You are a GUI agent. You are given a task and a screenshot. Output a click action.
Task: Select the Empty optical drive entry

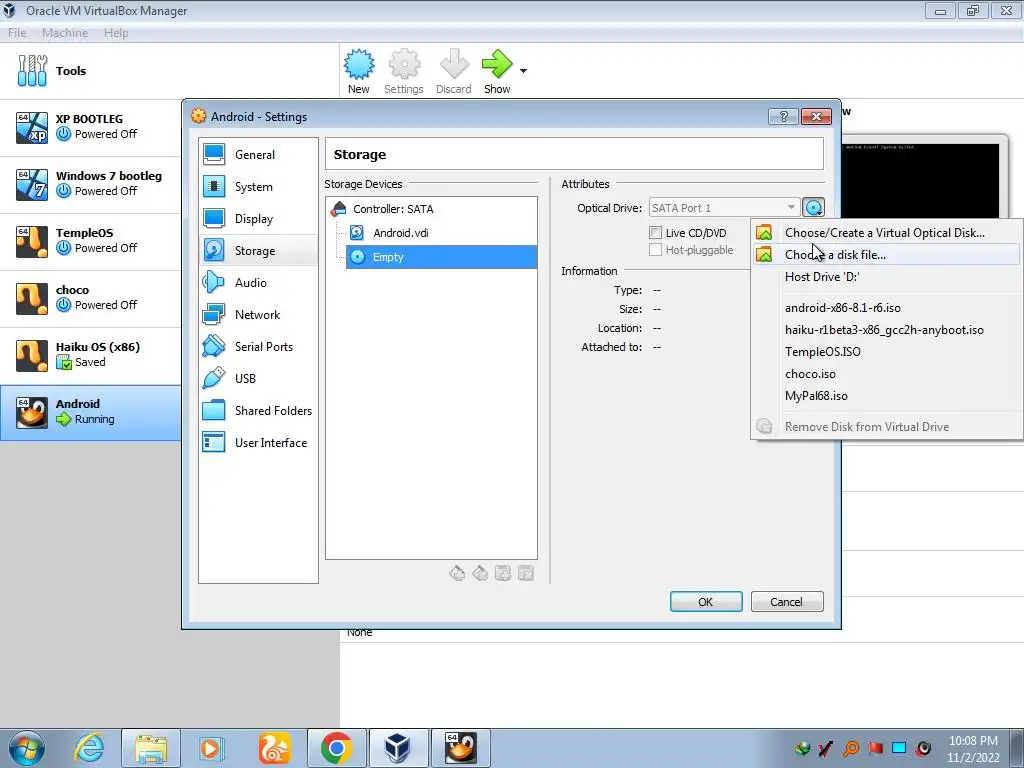441,257
